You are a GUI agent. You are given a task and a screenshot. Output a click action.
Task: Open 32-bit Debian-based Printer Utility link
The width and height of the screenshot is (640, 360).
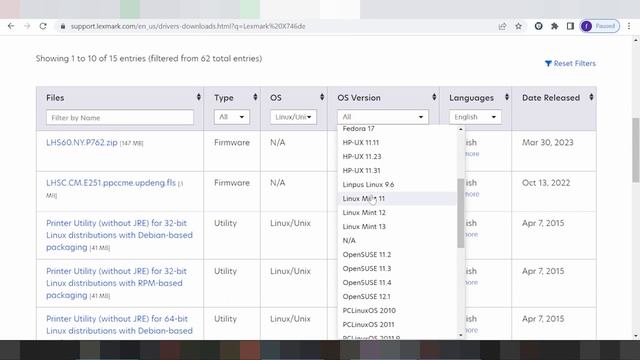coord(119,235)
